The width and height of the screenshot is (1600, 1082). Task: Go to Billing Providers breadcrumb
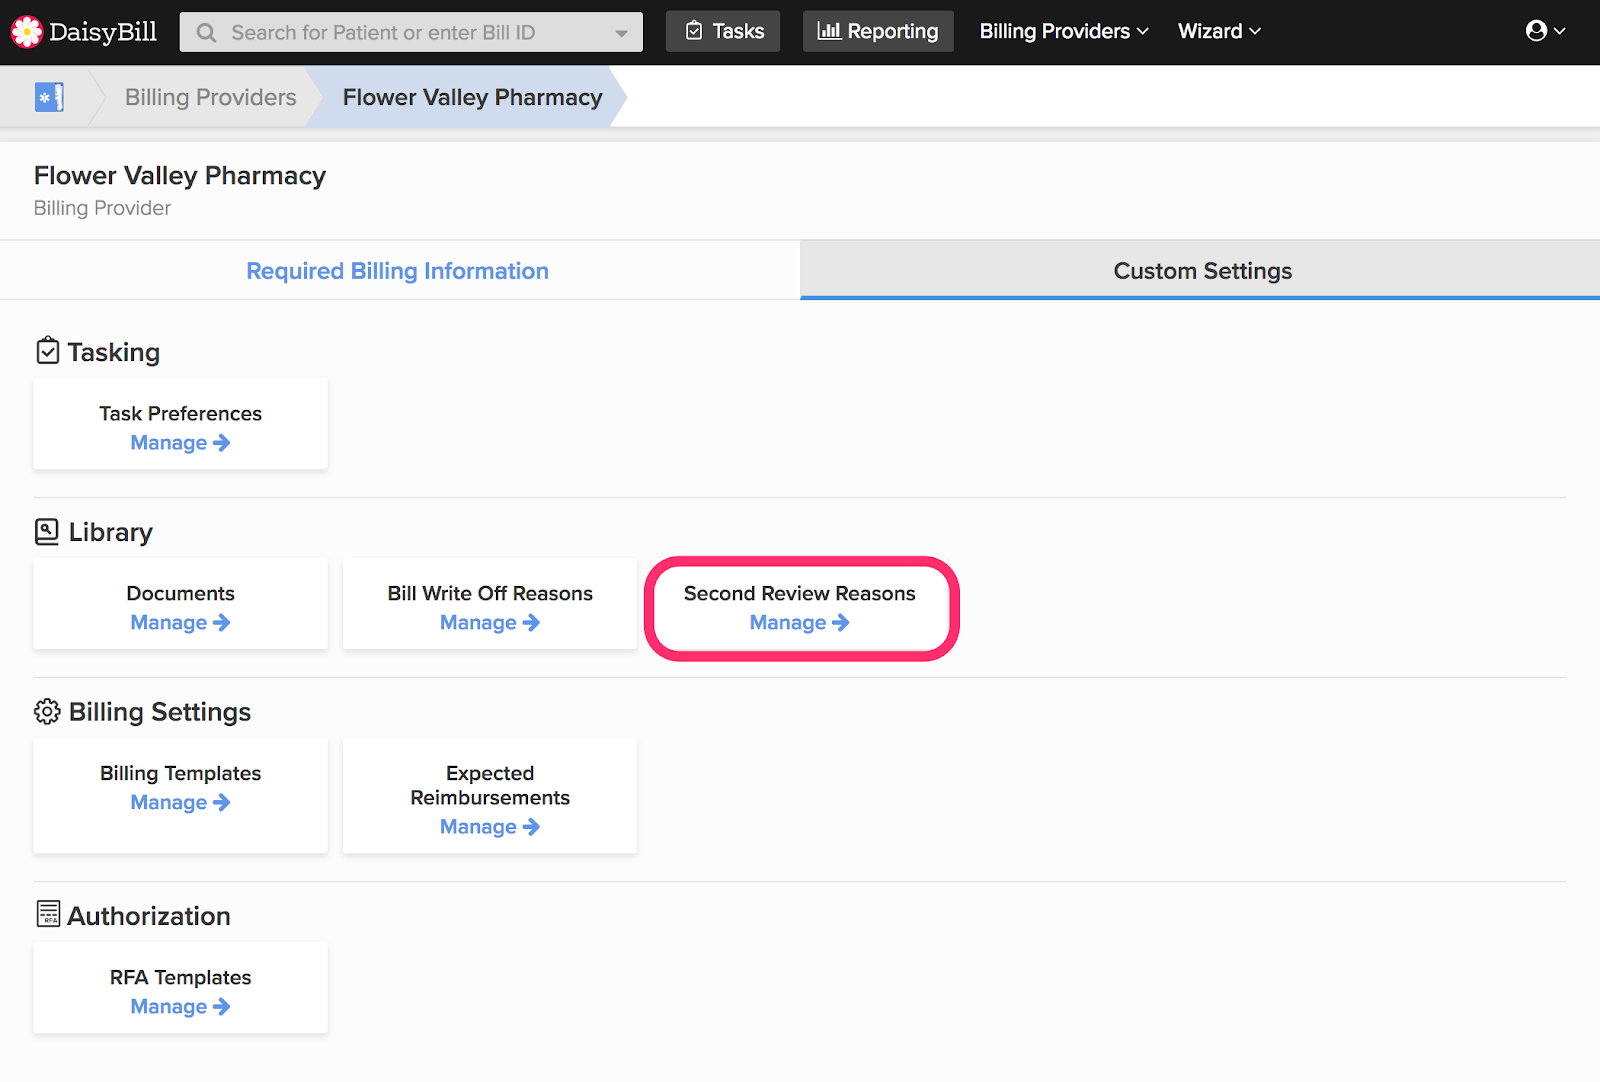pyautogui.click(x=210, y=97)
